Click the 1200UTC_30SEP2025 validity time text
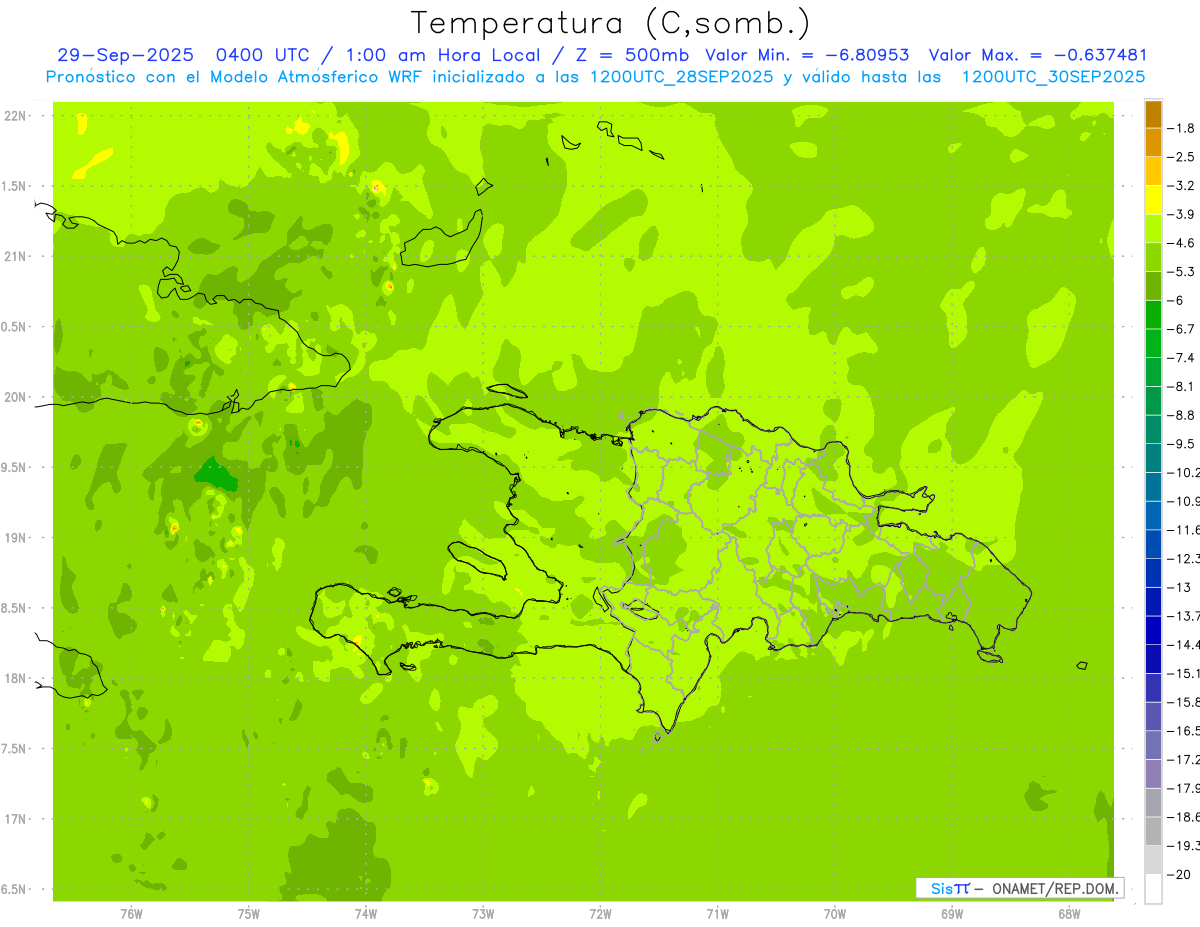 [1053, 76]
